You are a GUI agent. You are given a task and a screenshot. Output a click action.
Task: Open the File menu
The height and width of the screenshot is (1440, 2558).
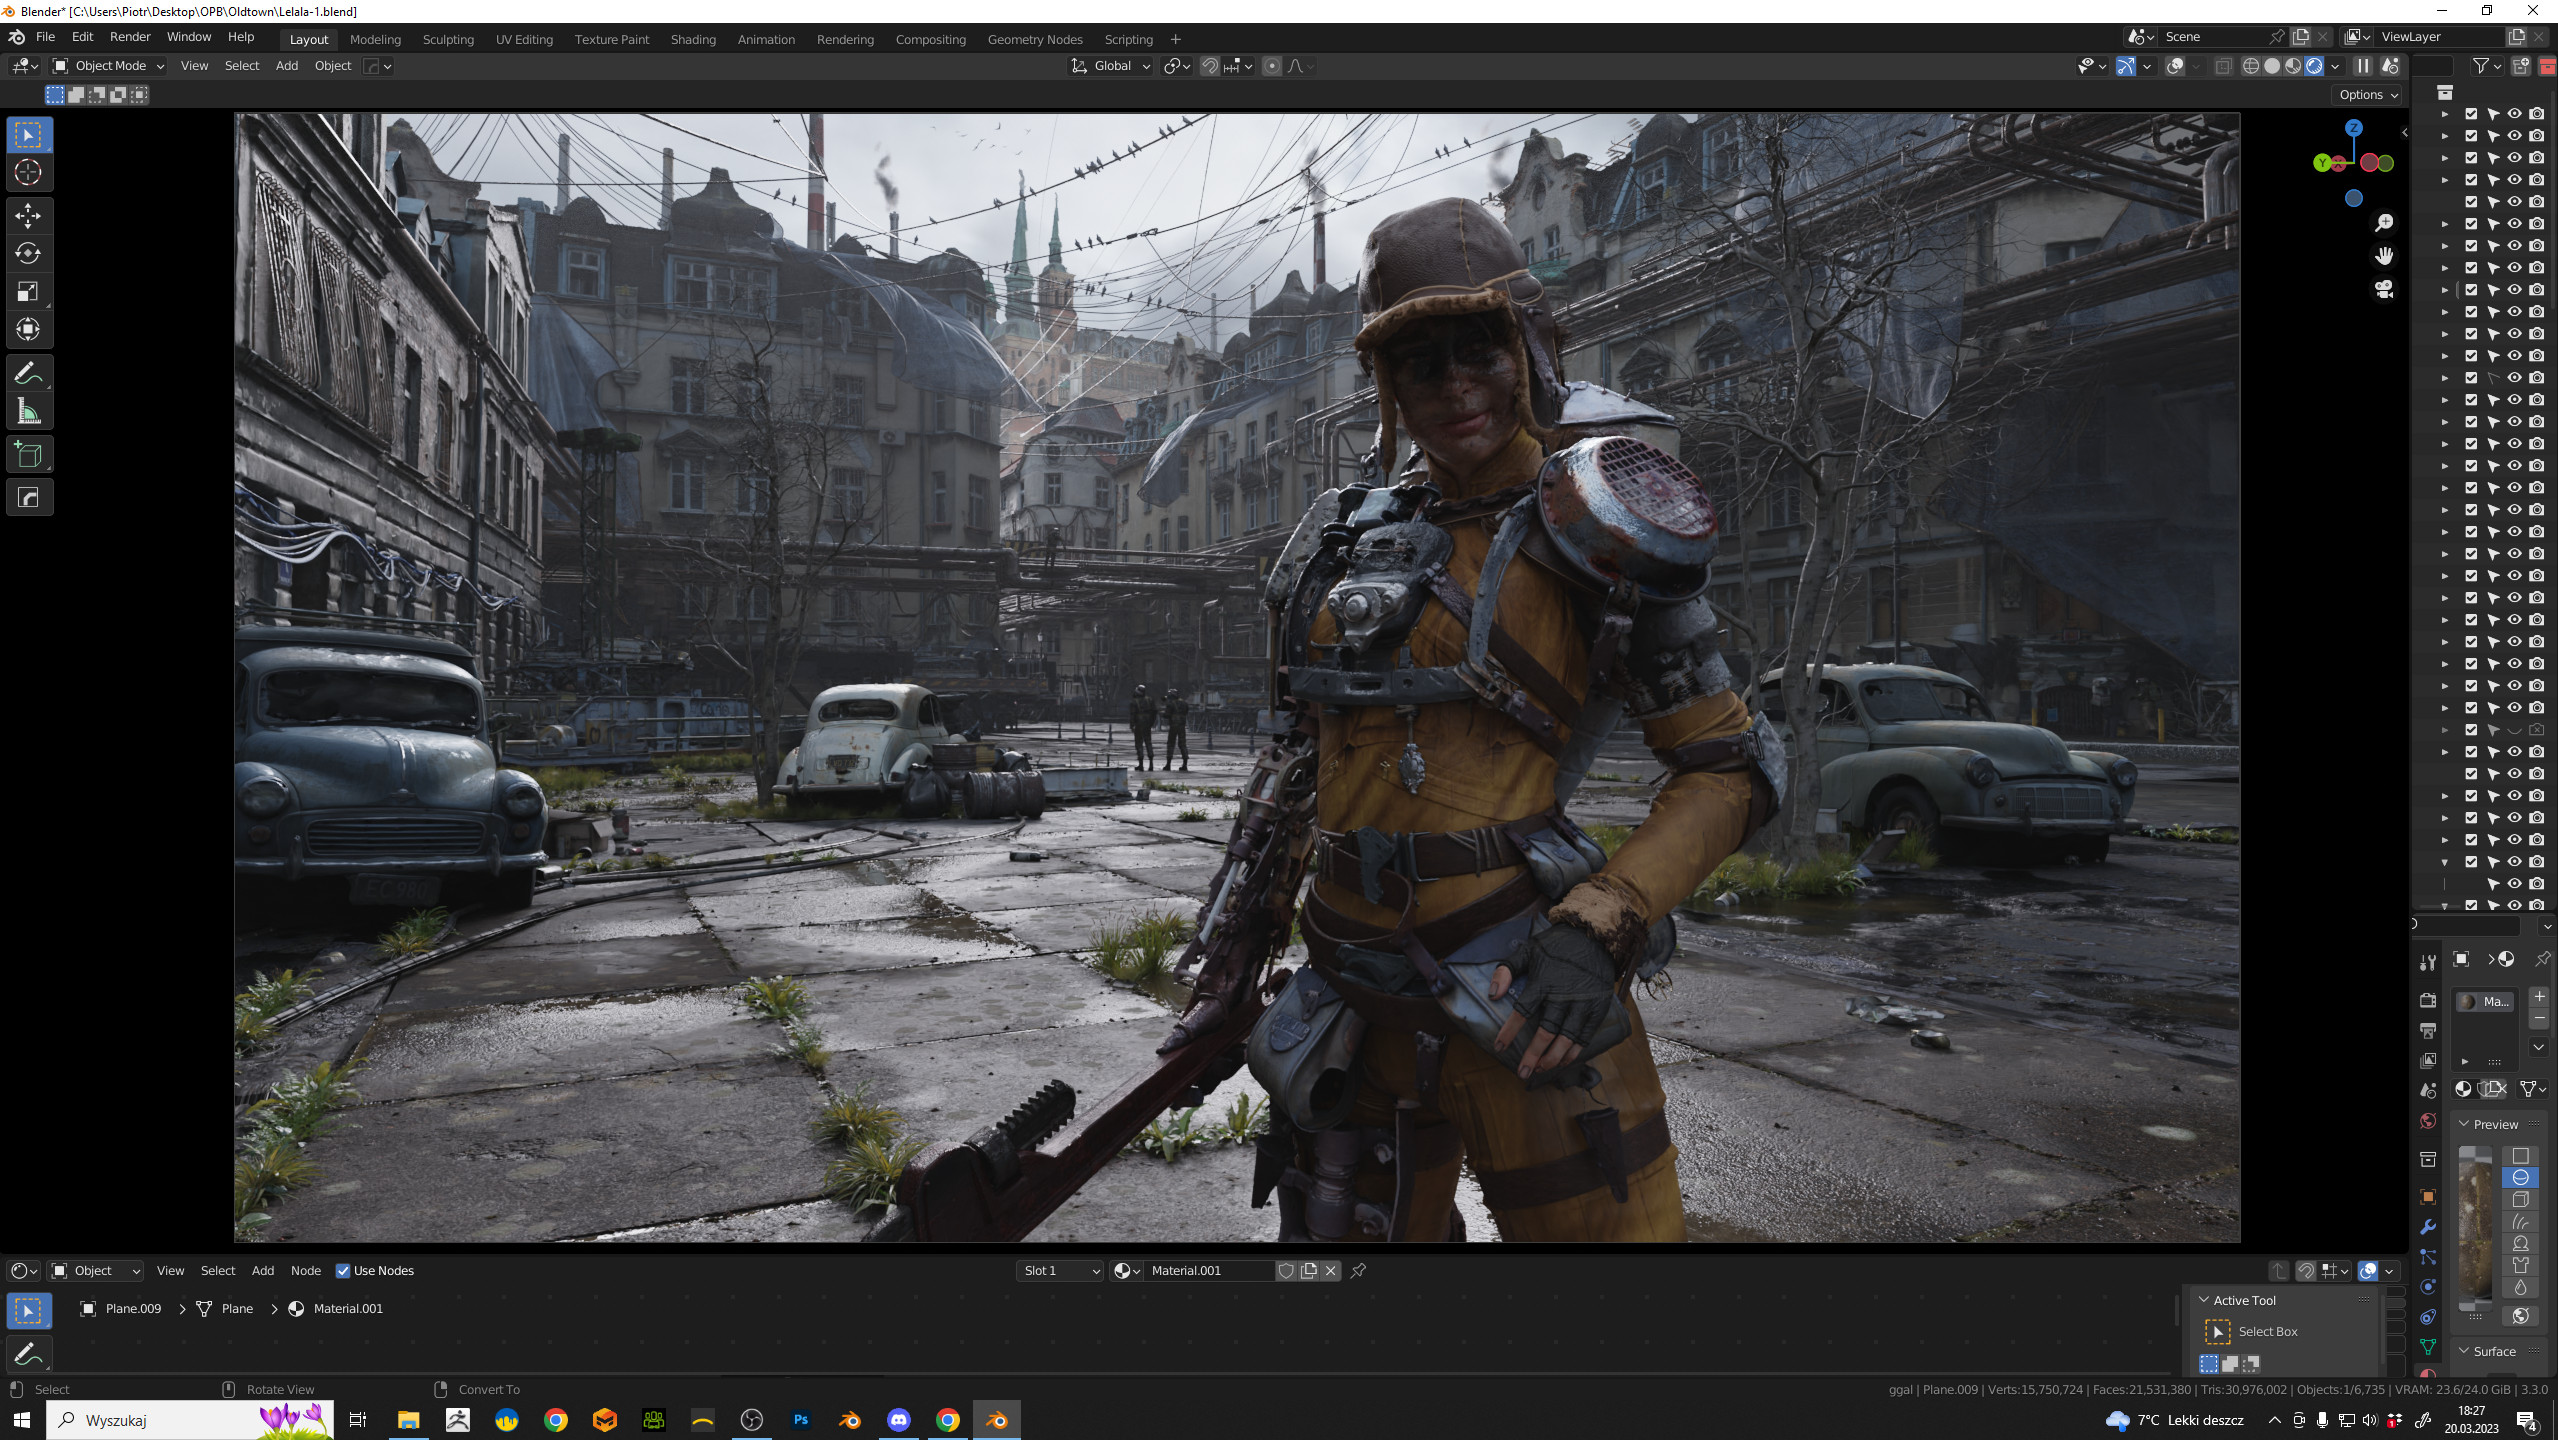pos(45,37)
